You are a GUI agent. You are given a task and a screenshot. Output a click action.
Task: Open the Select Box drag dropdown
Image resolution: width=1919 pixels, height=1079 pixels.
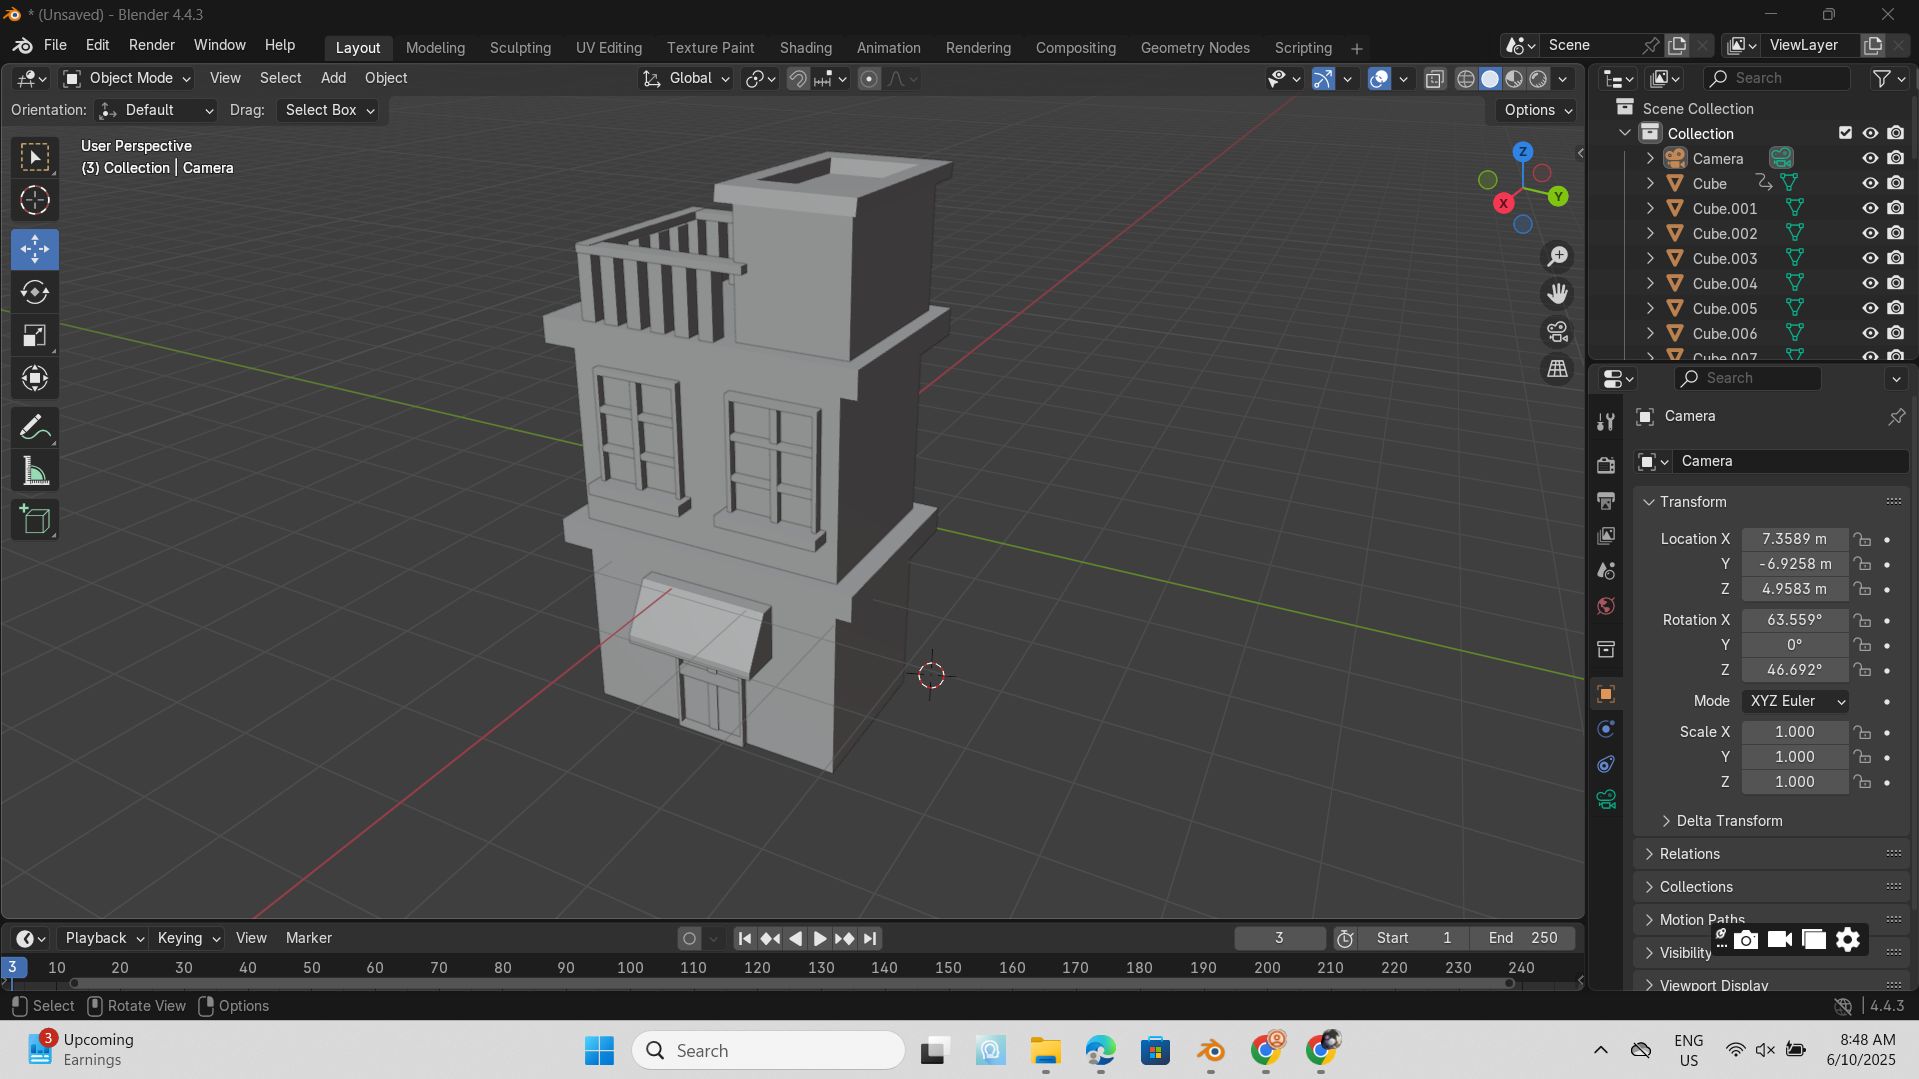[x=329, y=110]
